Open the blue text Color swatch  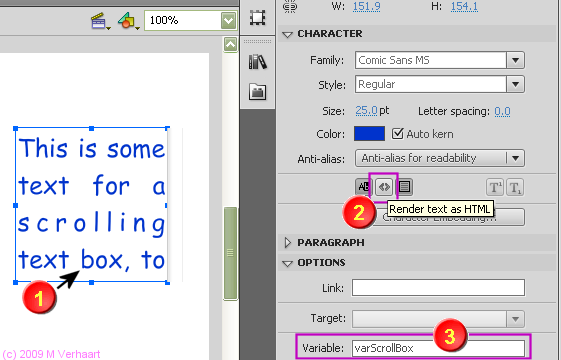point(369,133)
